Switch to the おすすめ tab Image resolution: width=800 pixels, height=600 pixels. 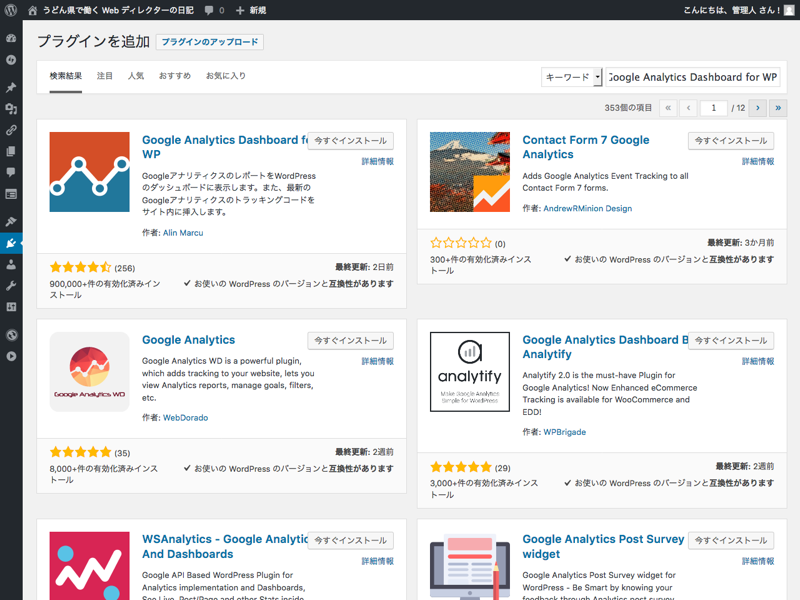point(174,76)
